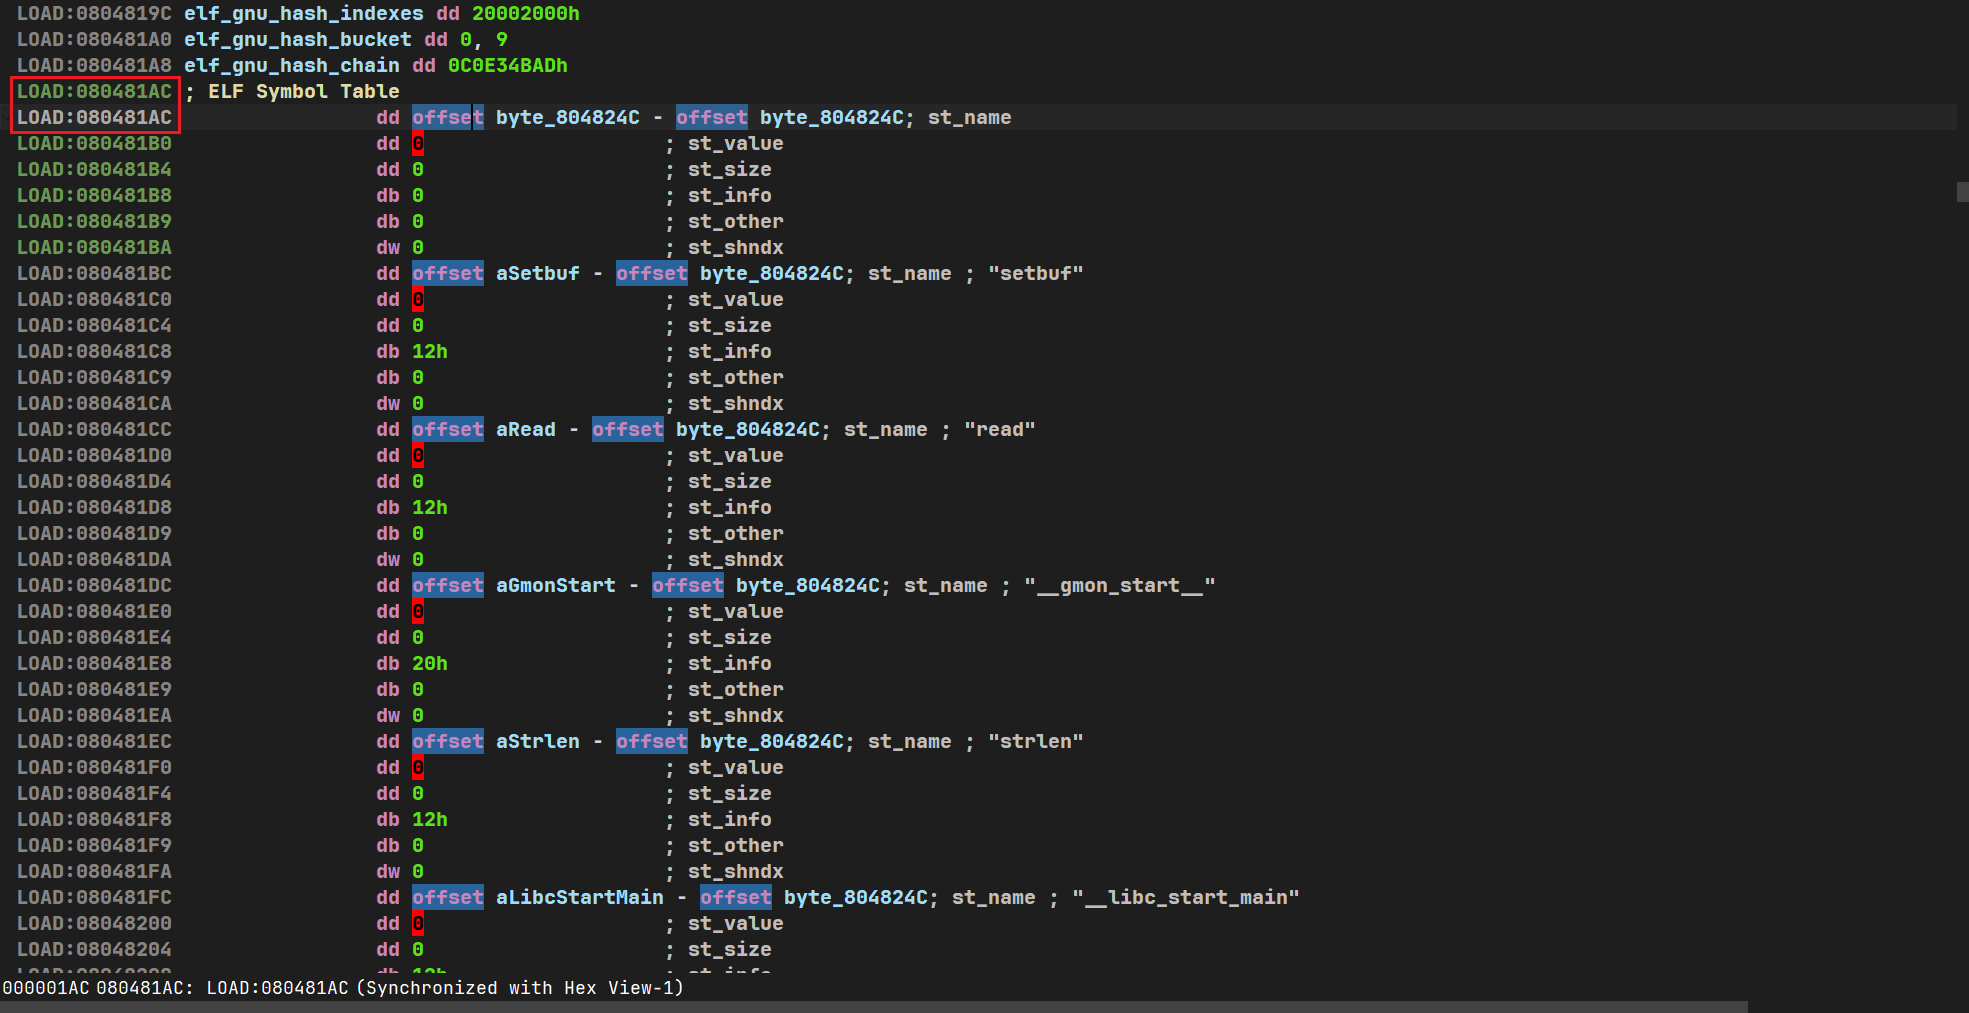Screen dimensions: 1969x1013
Task: Click the 20h value at LOAD:080481E8
Action: coord(430,664)
